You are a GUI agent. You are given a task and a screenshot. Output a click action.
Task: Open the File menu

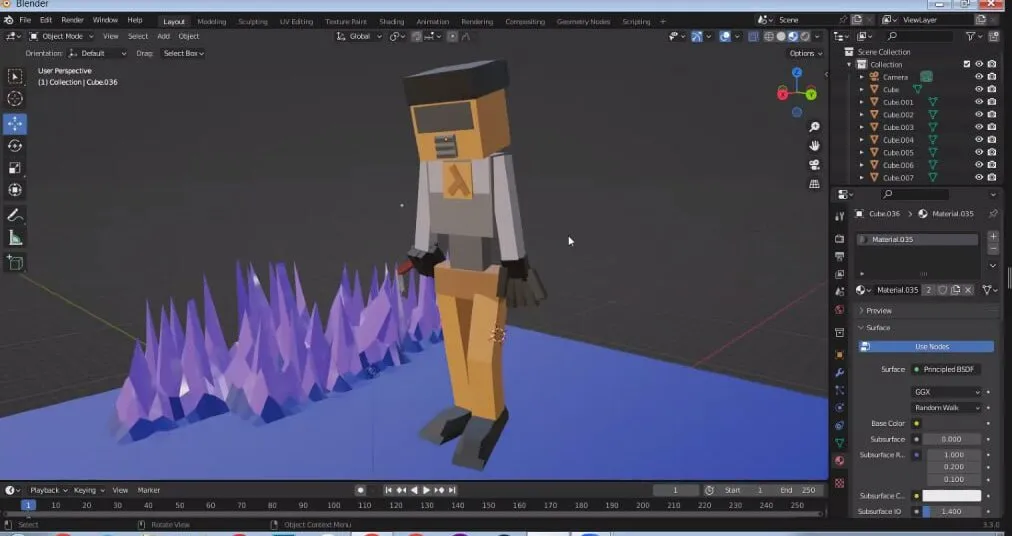point(25,20)
